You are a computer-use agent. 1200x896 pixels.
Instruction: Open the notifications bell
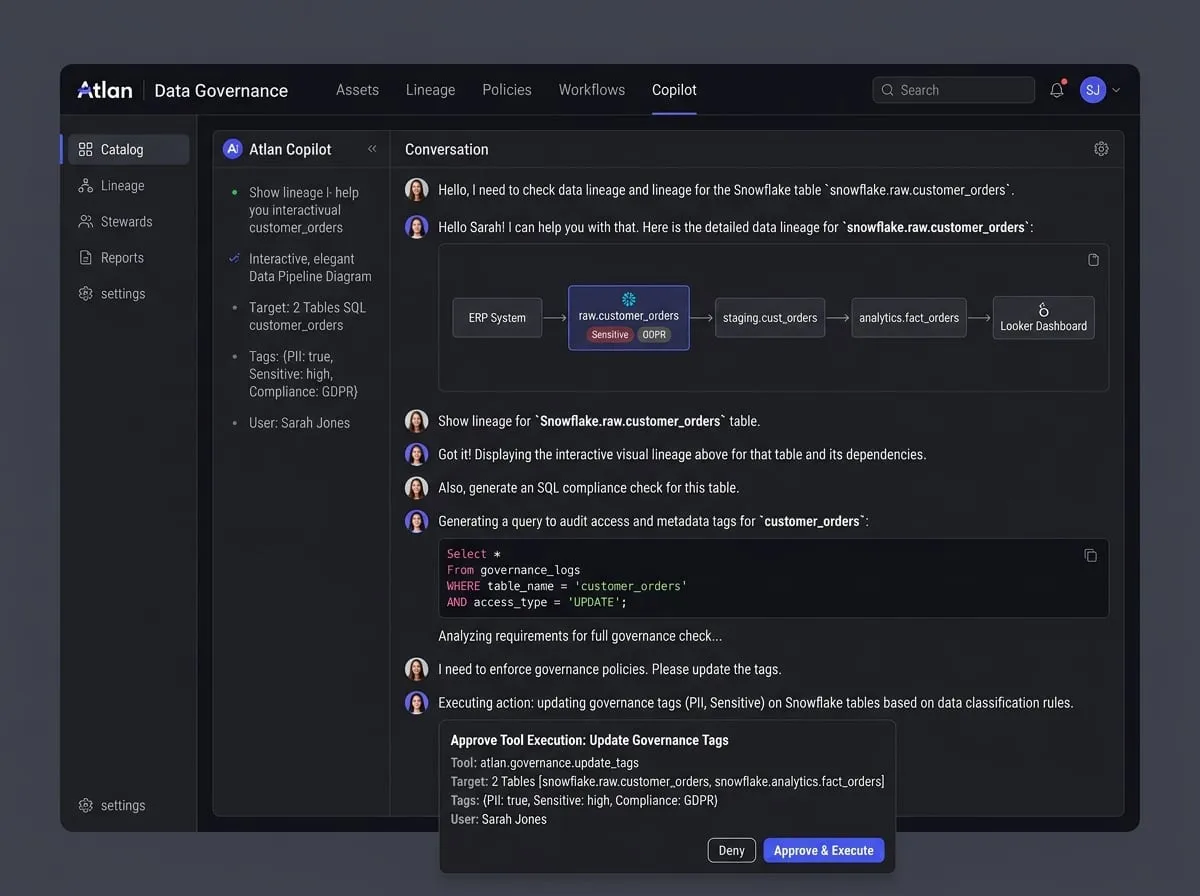click(x=1057, y=90)
